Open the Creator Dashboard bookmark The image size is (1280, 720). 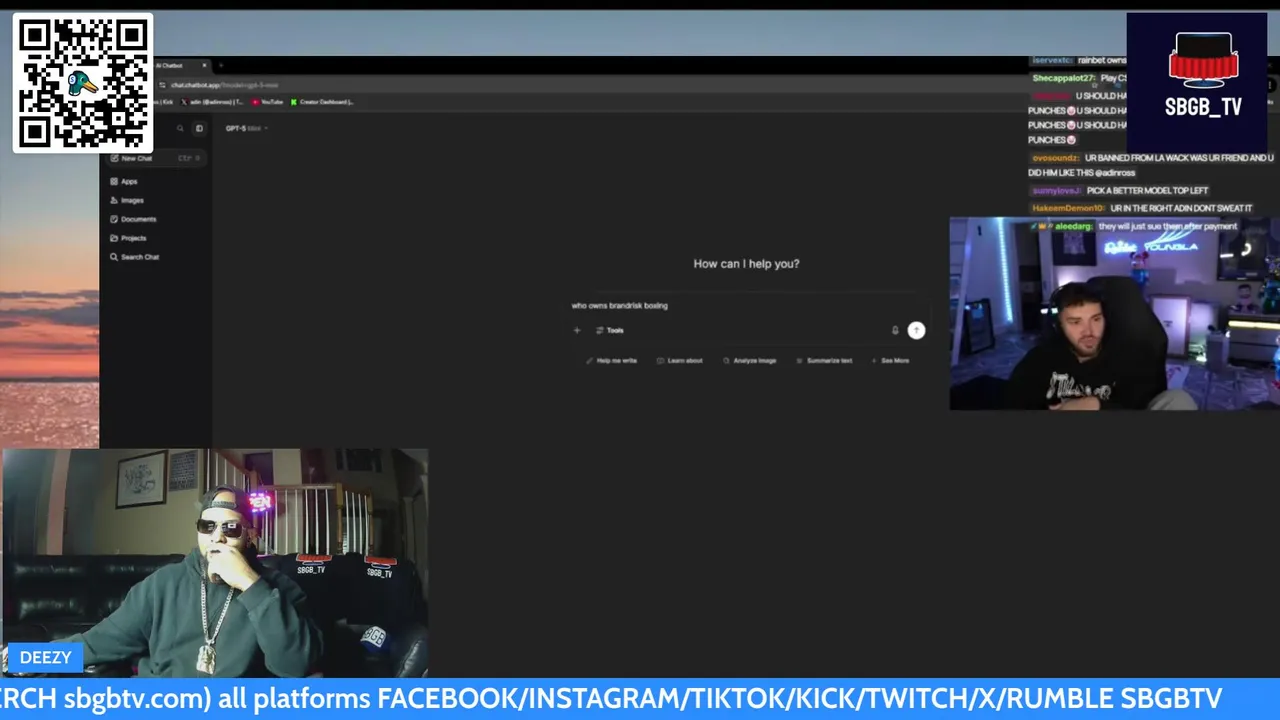pos(322,102)
